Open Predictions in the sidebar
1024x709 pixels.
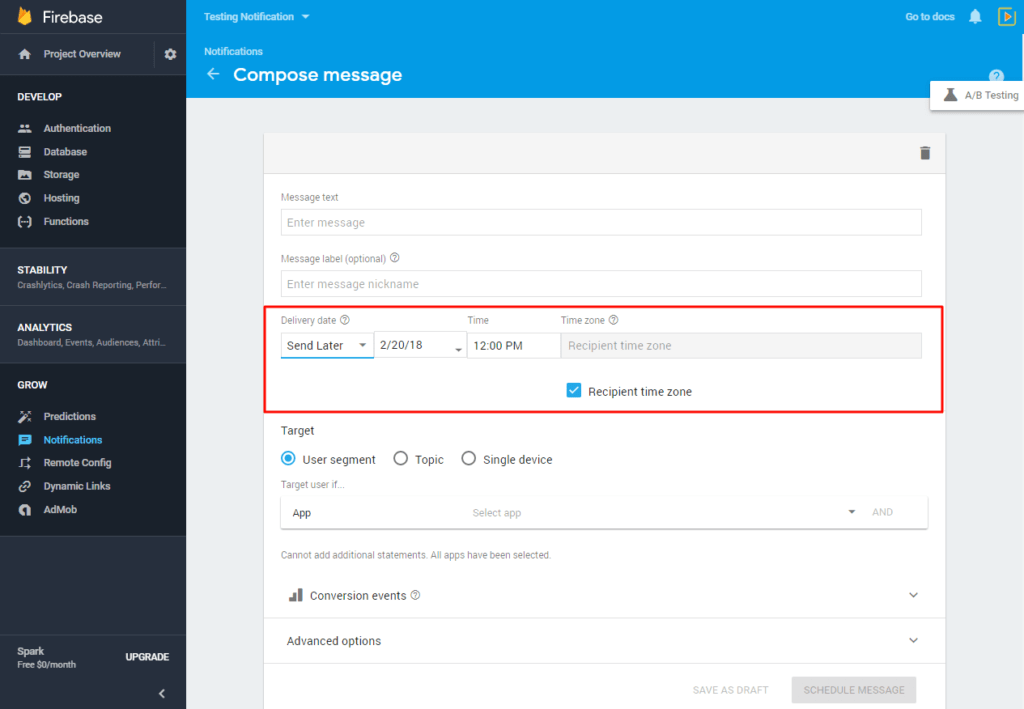pos(70,417)
